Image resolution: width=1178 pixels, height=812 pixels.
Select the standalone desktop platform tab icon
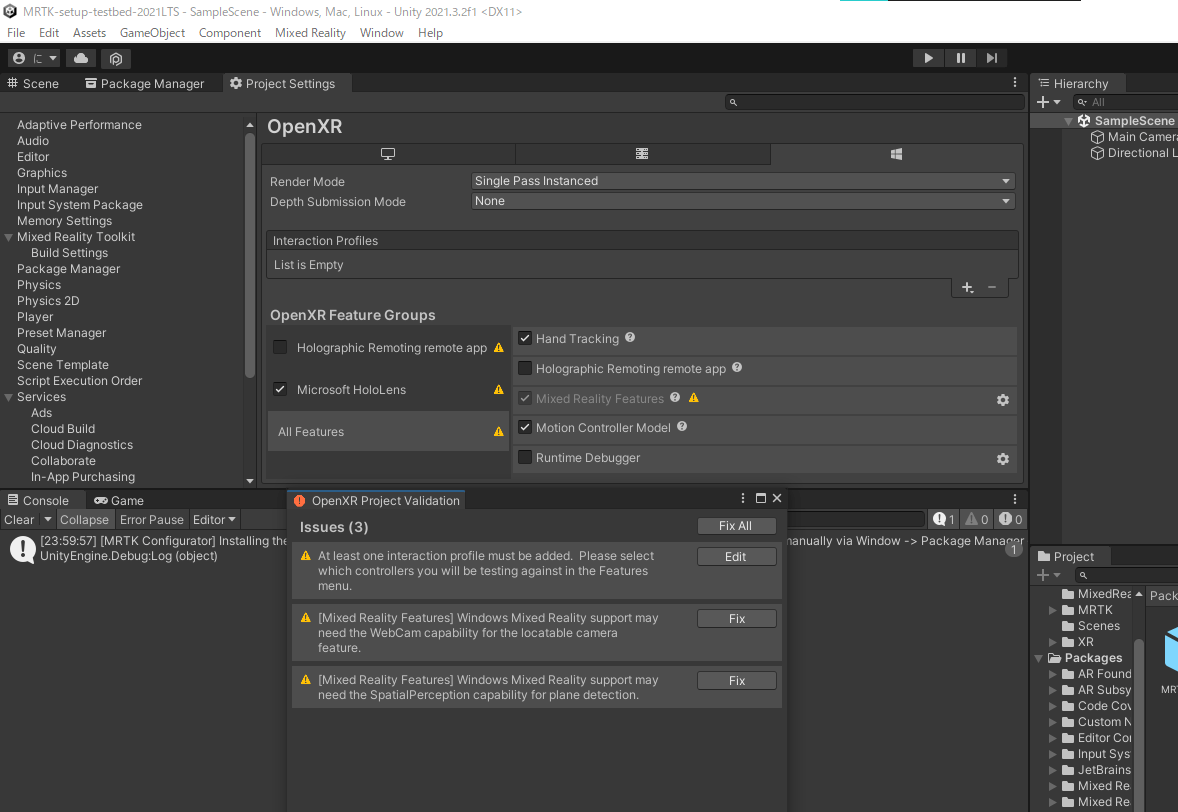point(388,154)
